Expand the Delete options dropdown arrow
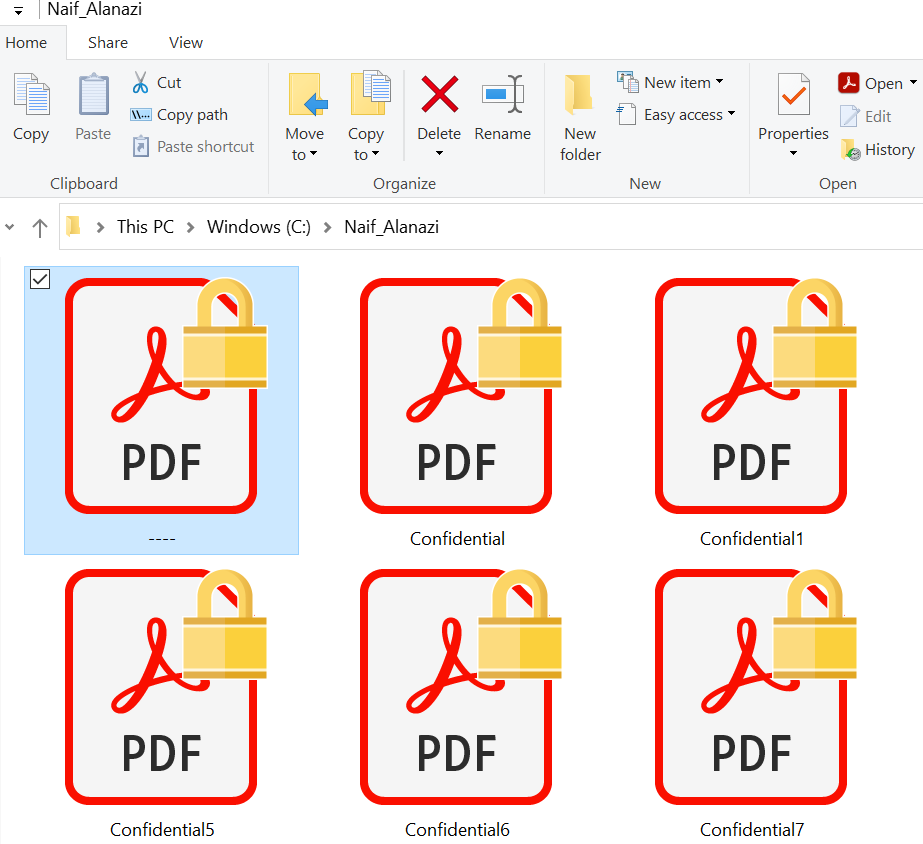The width and height of the screenshot is (923, 844). coord(439,154)
